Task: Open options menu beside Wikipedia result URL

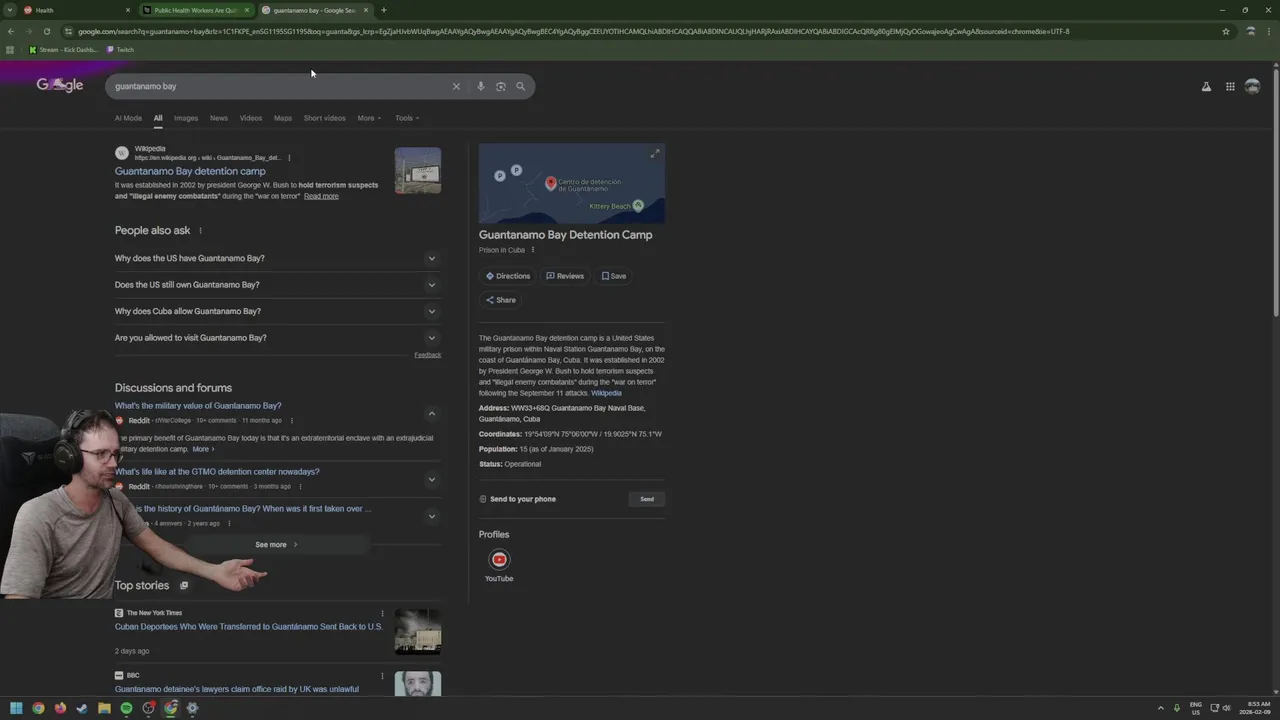Action: point(289,157)
